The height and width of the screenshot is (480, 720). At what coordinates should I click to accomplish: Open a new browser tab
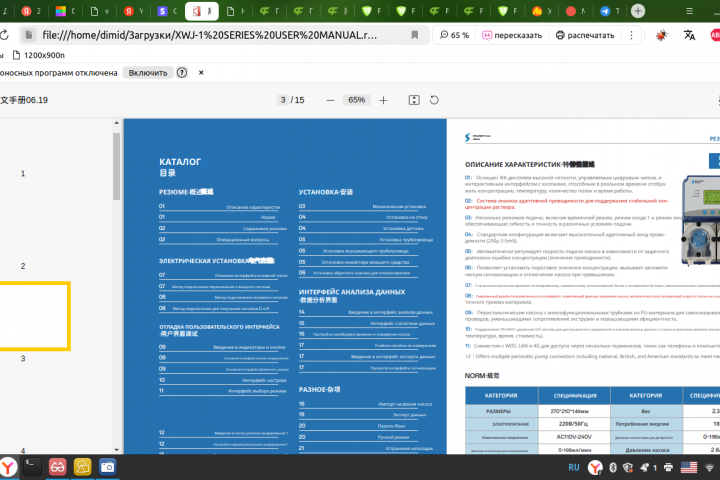coord(638,11)
